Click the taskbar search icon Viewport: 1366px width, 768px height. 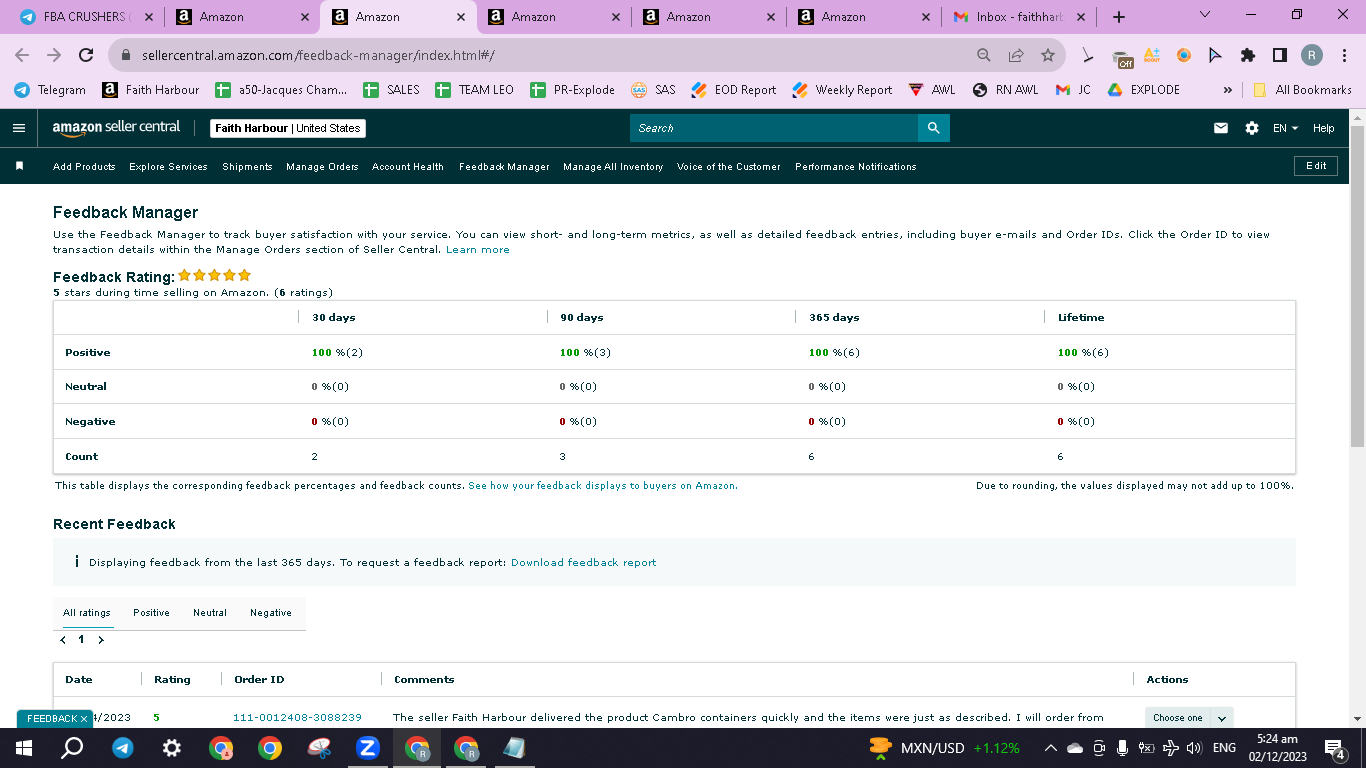click(72, 748)
